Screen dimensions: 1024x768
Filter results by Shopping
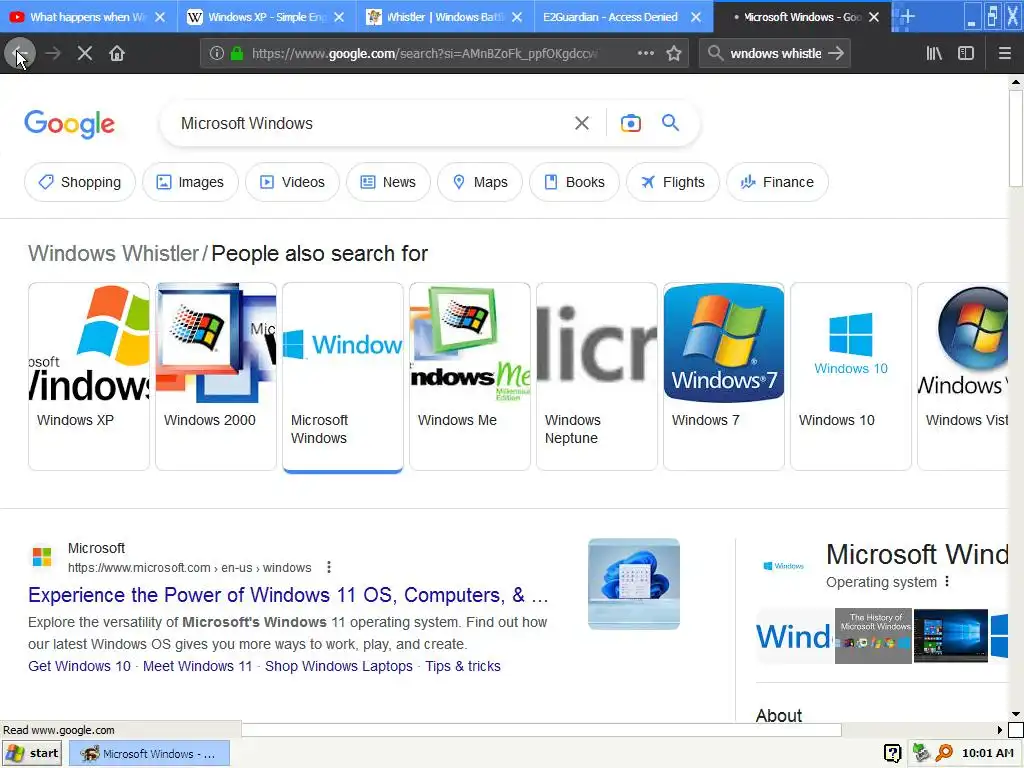(80, 182)
